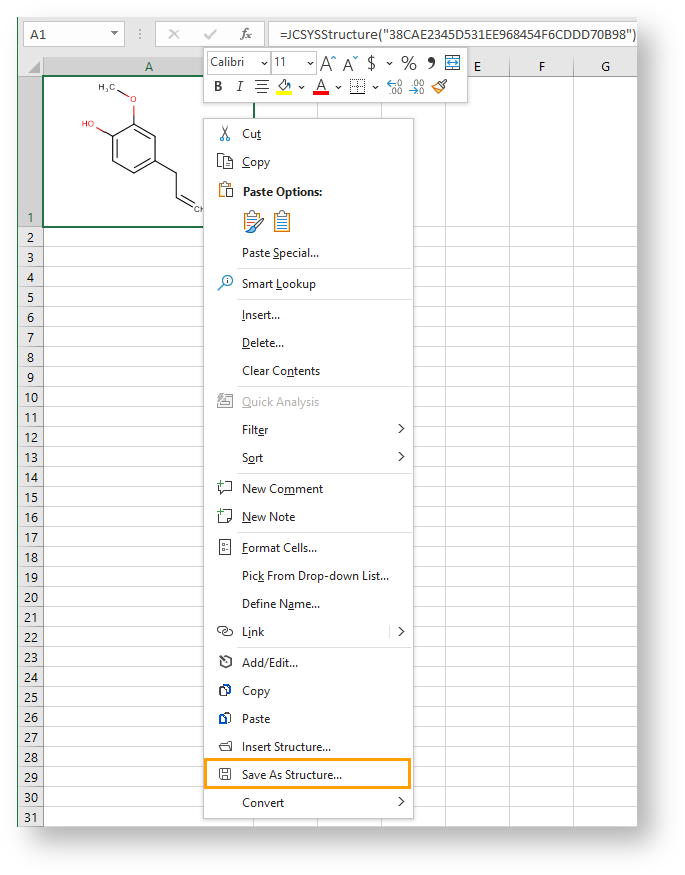685x875 pixels.
Task: Click the Merge and Center icon
Action: tap(453, 63)
